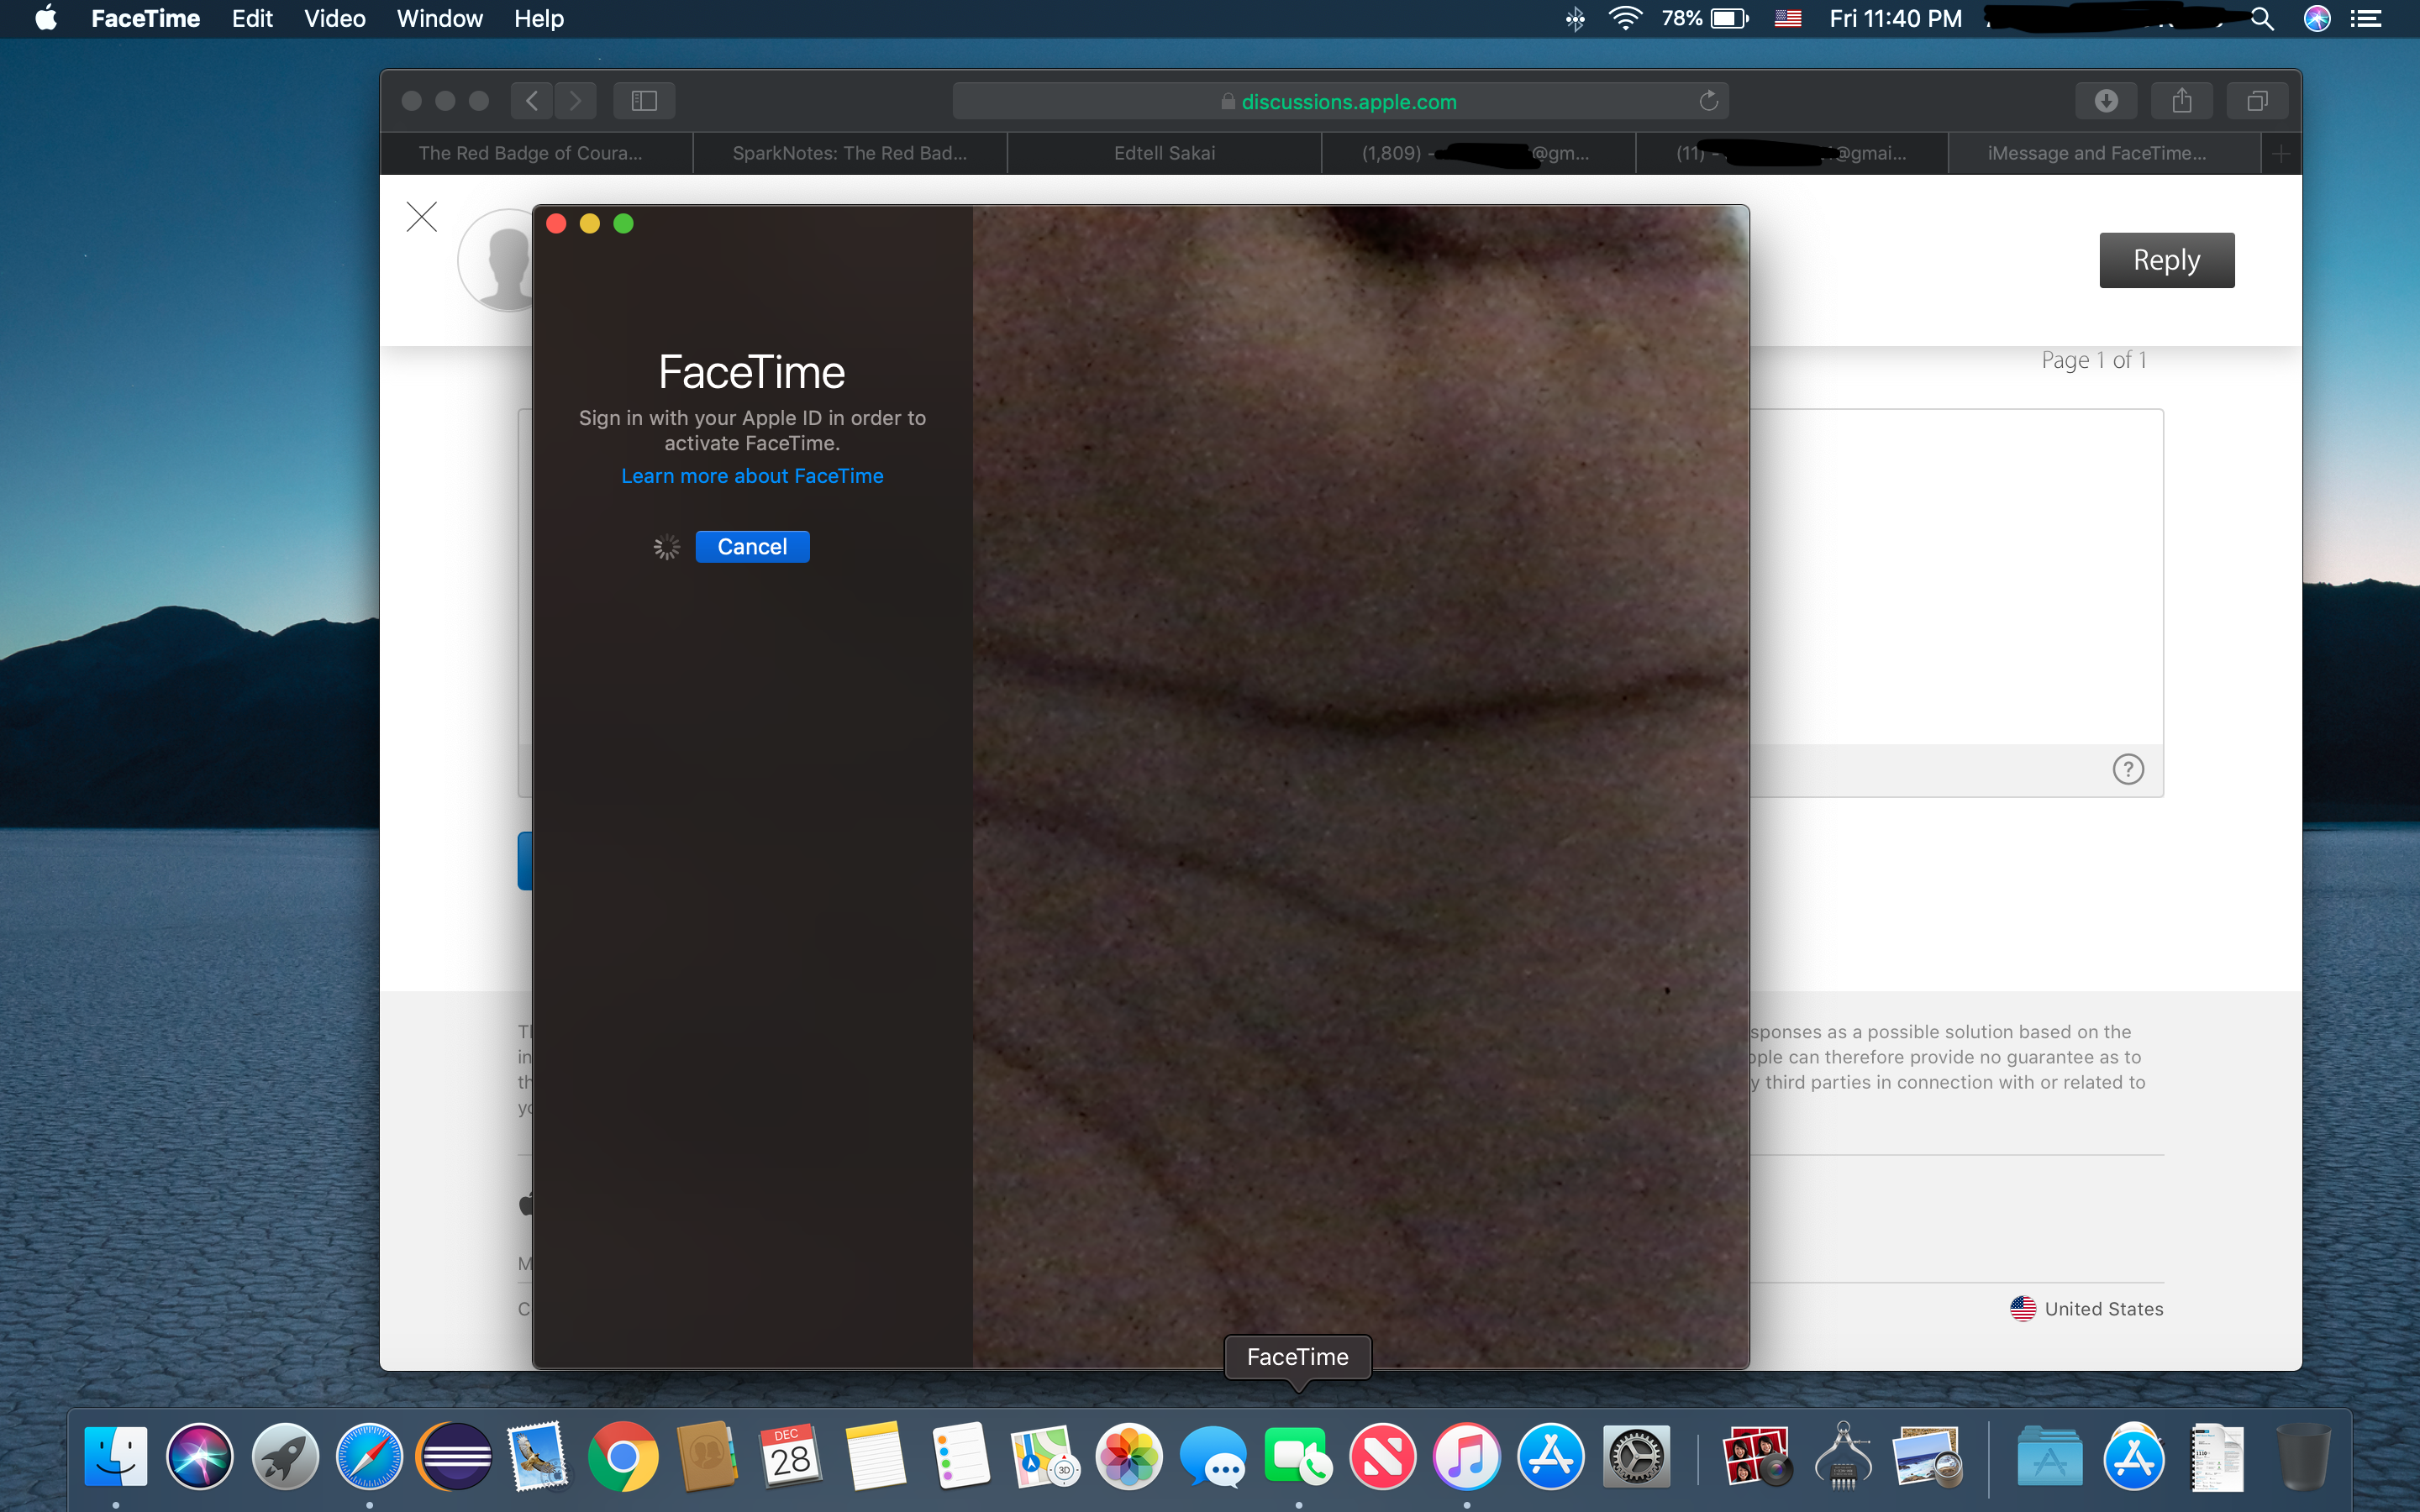The height and width of the screenshot is (1512, 2420).
Task: Launch Photos app from the dock
Action: pos(1129,1457)
